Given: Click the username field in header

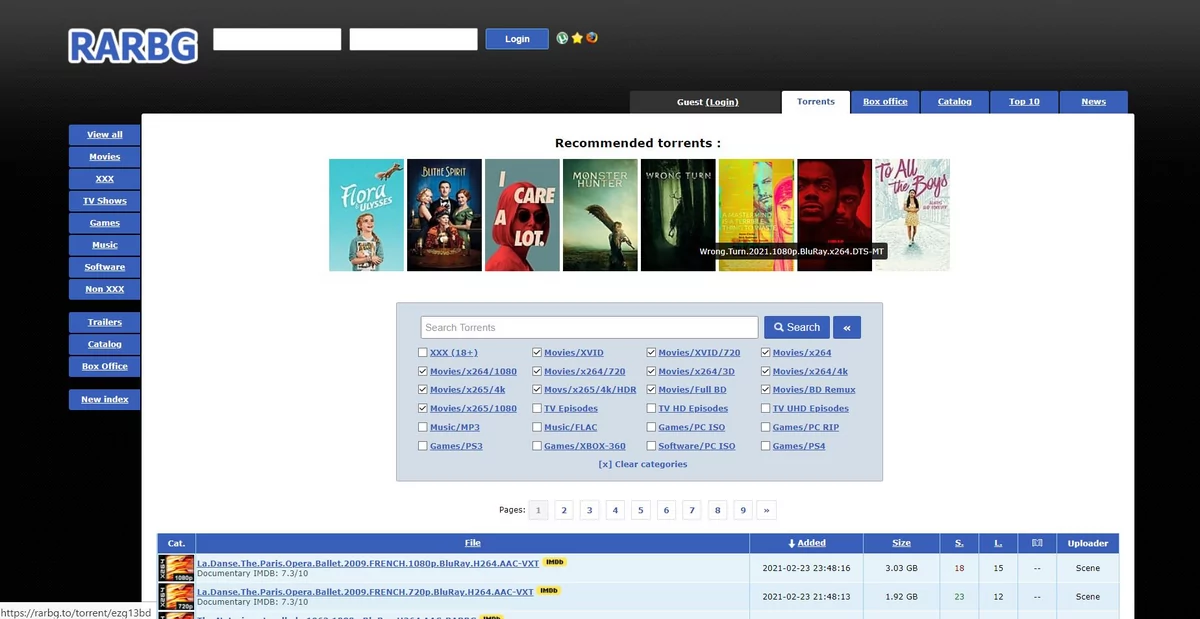Looking at the screenshot, I should [x=277, y=39].
